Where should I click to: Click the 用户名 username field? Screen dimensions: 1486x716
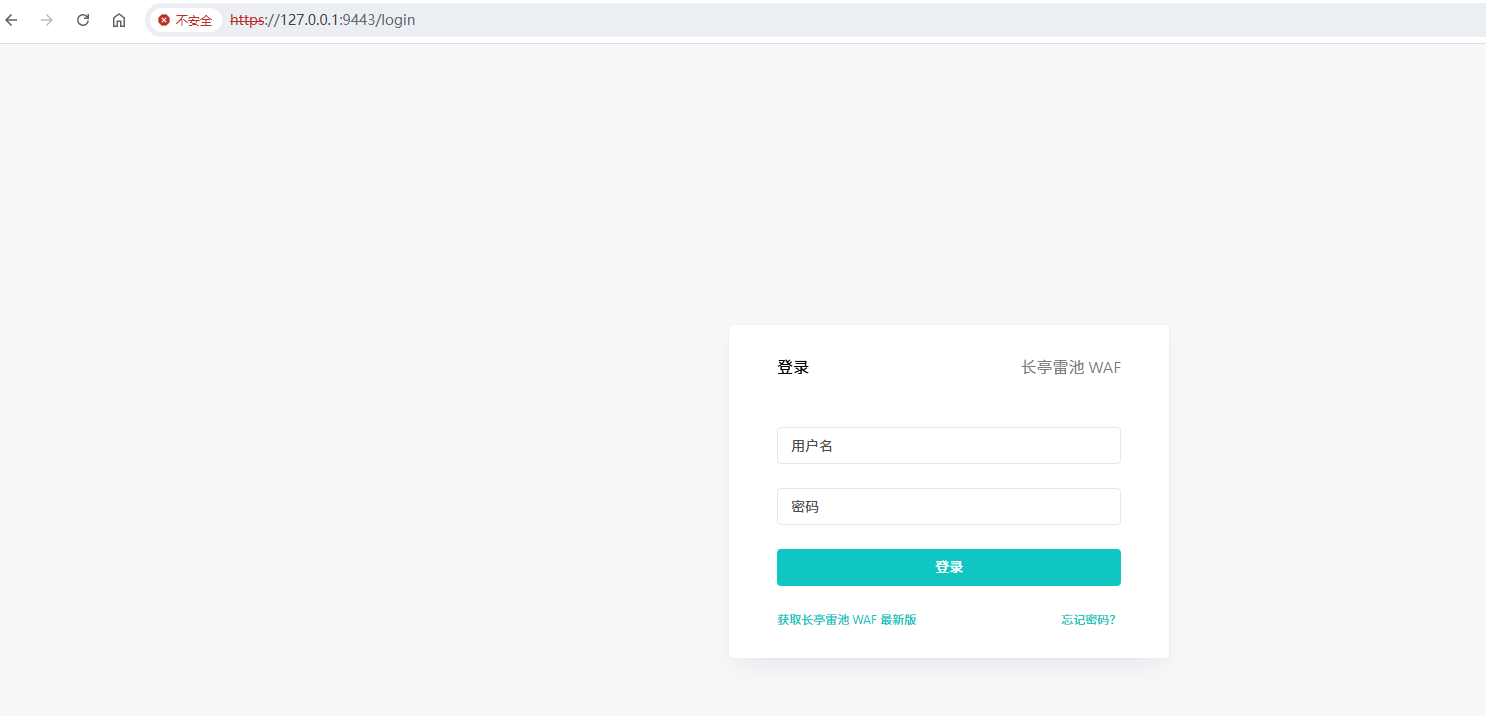(948, 446)
